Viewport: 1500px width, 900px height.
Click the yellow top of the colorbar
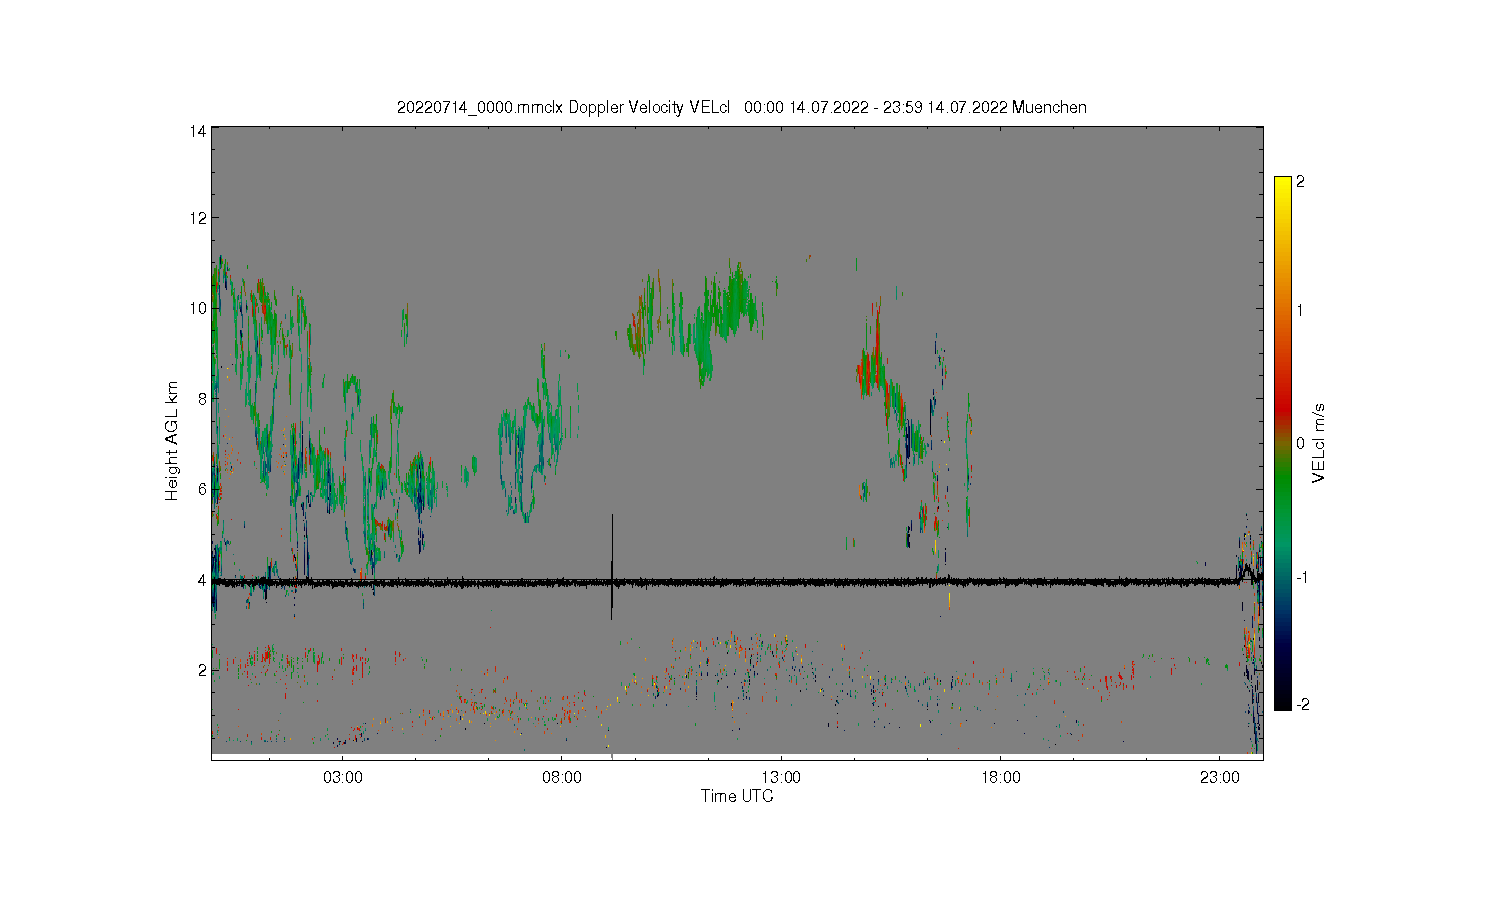point(1283,186)
